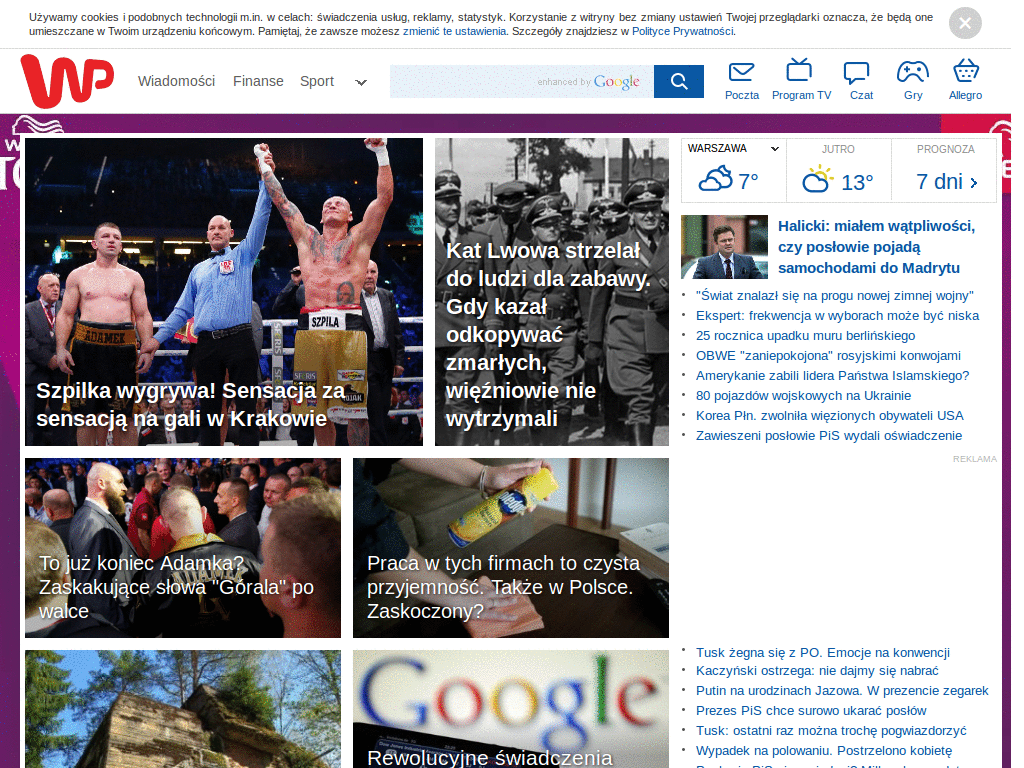The height and width of the screenshot is (768, 1024).
Task: Select the Sport menu item
Action: click(x=317, y=81)
